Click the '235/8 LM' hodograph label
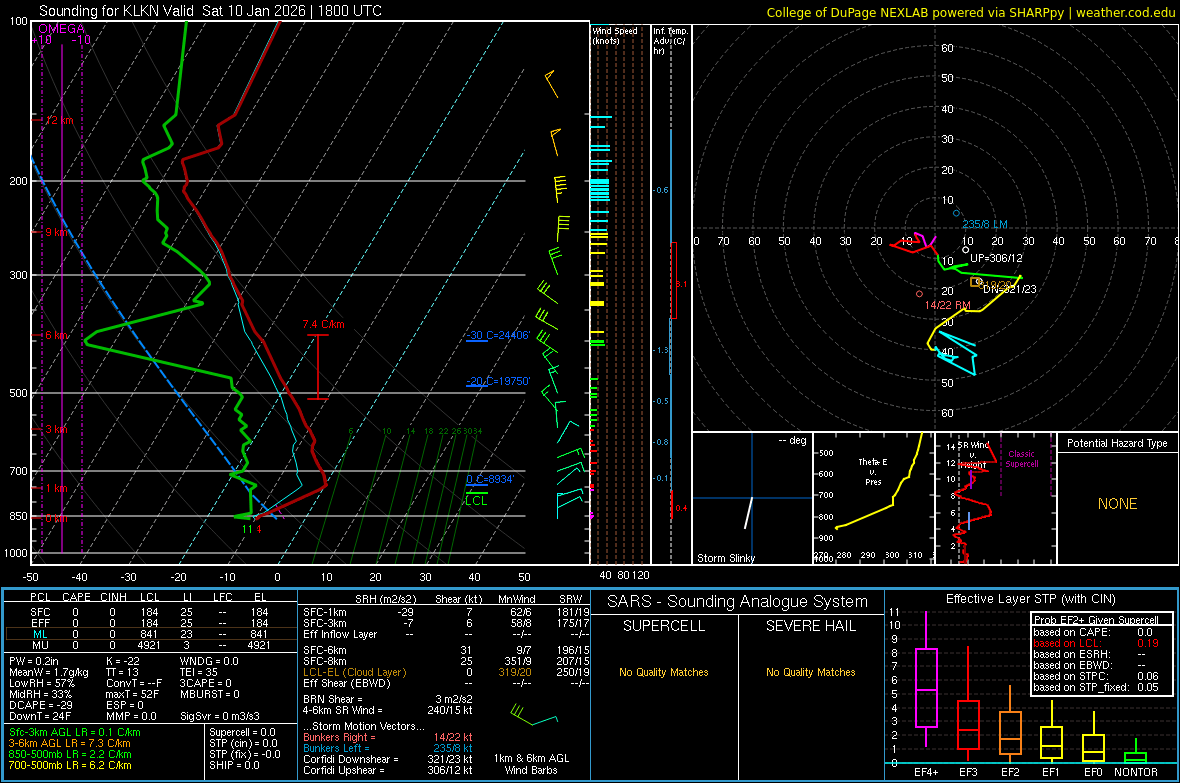 point(984,224)
